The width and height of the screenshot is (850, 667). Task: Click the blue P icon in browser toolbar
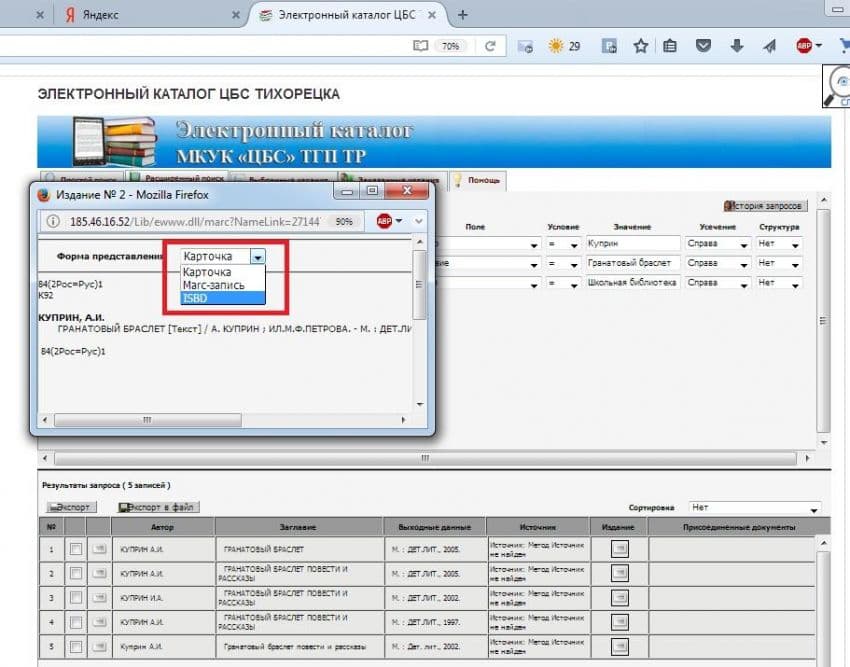(x=609, y=46)
